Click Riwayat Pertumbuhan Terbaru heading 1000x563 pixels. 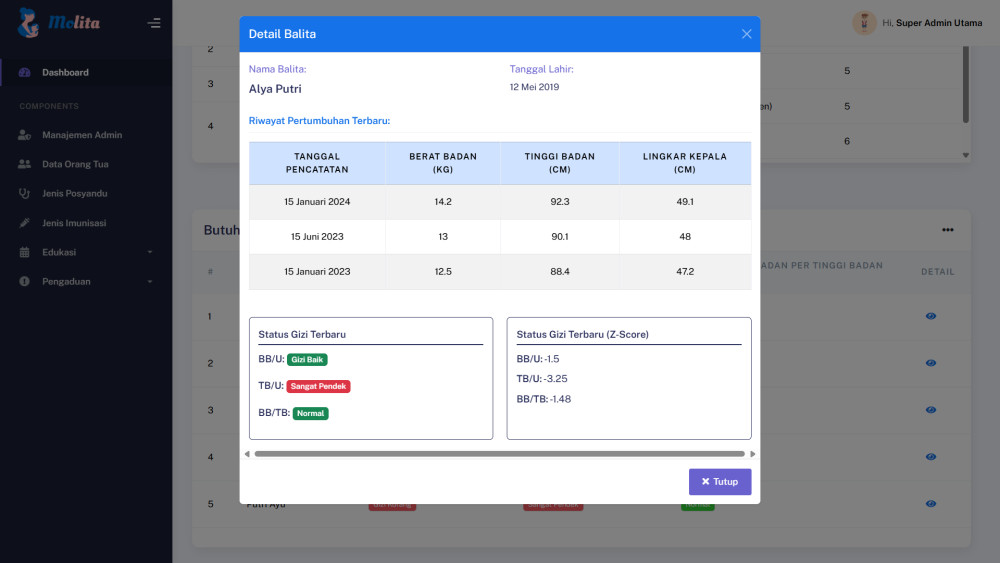click(320, 121)
